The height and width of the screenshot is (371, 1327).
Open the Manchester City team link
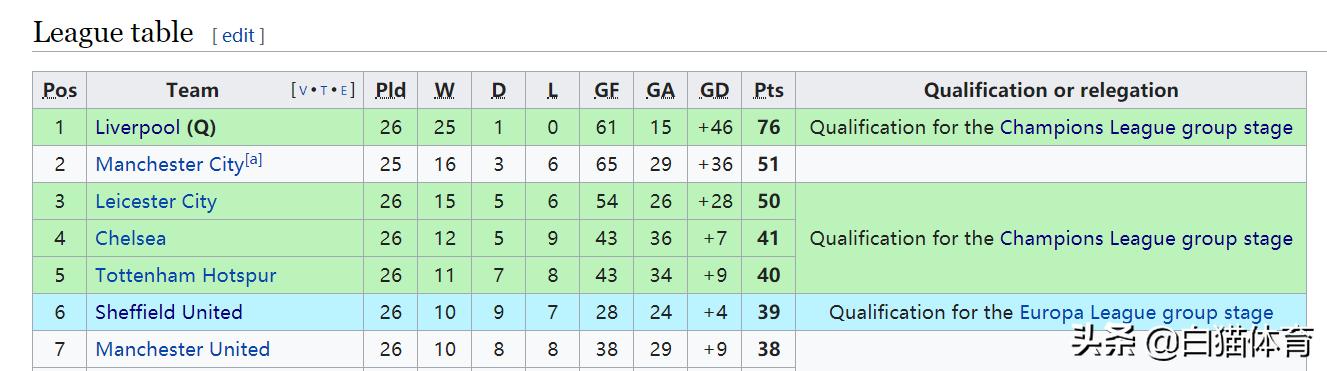[x=169, y=164]
